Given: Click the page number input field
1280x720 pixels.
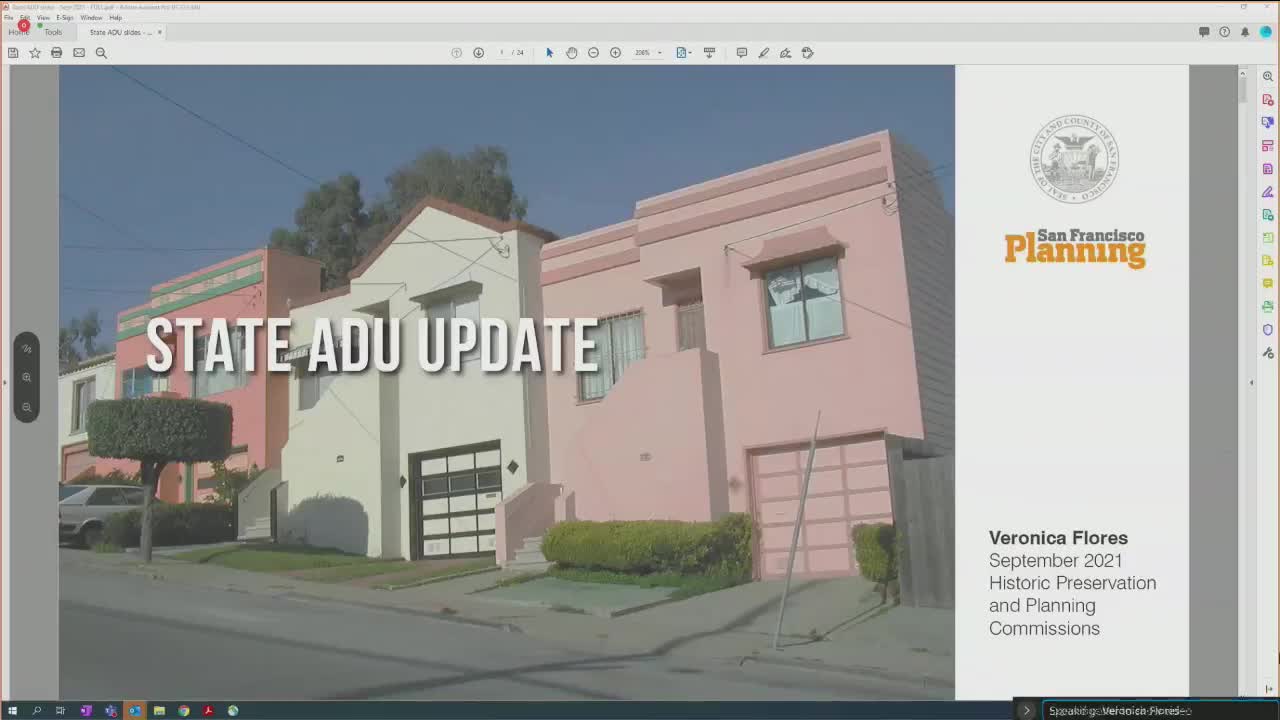Looking at the screenshot, I should point(502,53).
